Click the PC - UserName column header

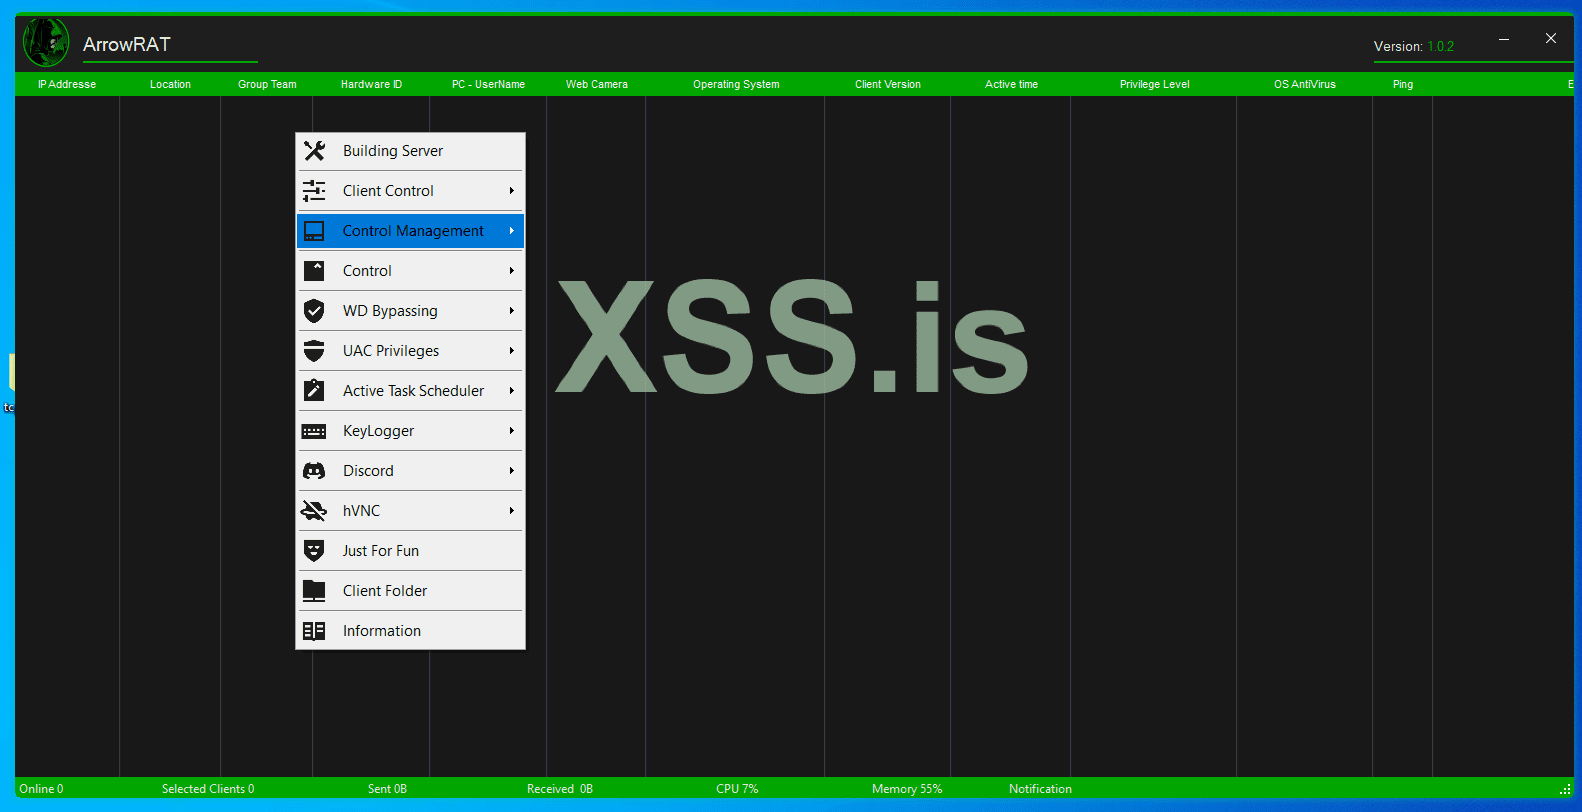click(x=488, y=84)
